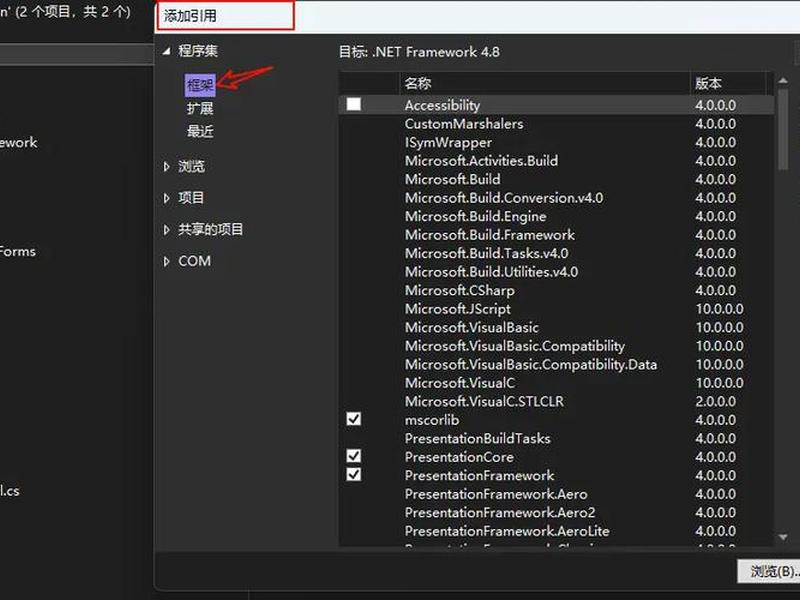Click version 2.0.0.0 of Microsoft.VisualC.STLCLR

pos(715,402)
